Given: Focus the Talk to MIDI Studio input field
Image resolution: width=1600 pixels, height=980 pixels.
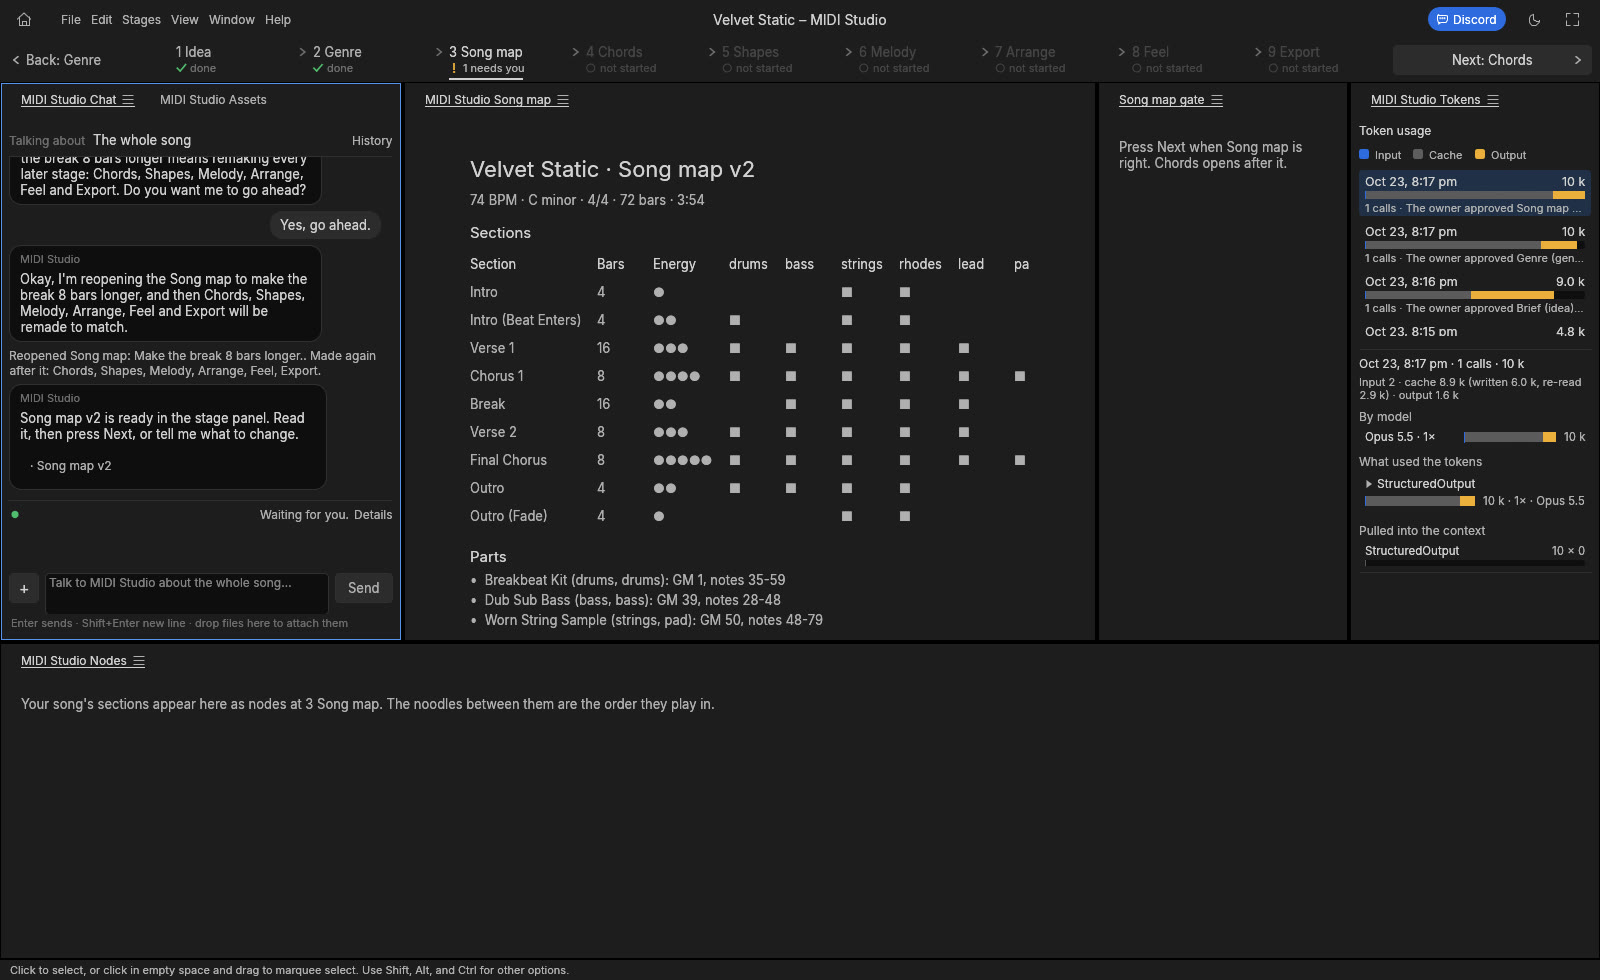Looking at the screenshot, I should (x=187, y=593).
